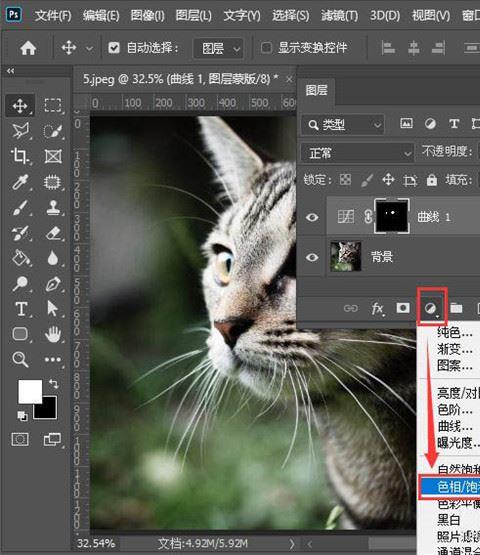Create a new group folder icon
Viewport: 480px width, 555px height.
point(456,308)
